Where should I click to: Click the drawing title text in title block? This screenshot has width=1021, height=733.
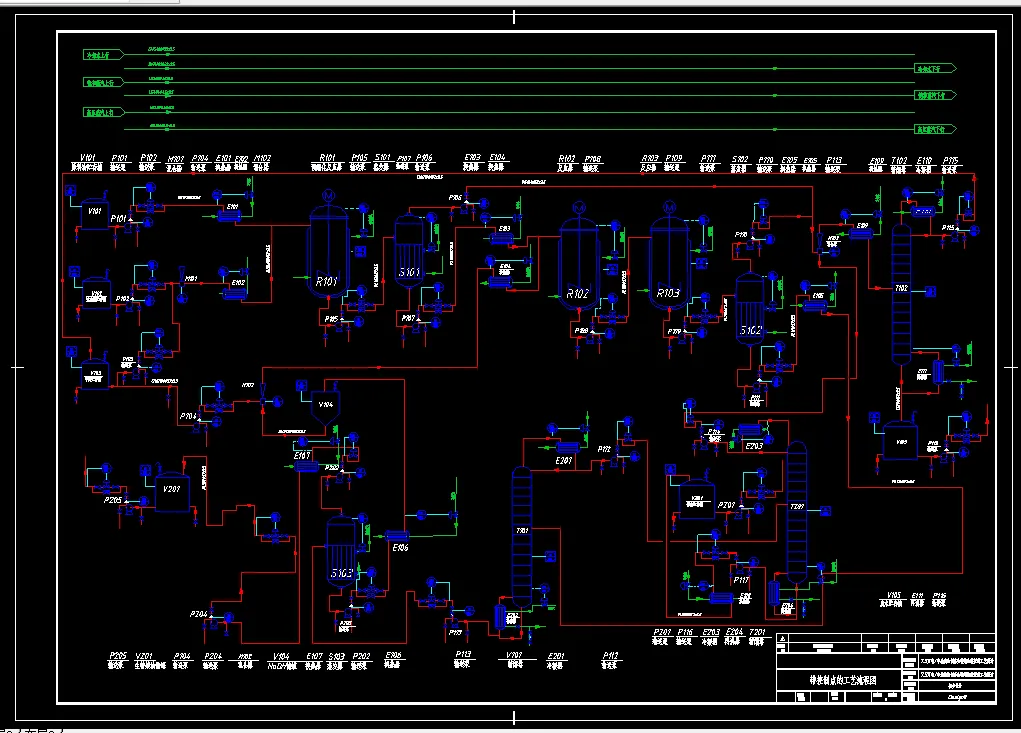[843, 680]
